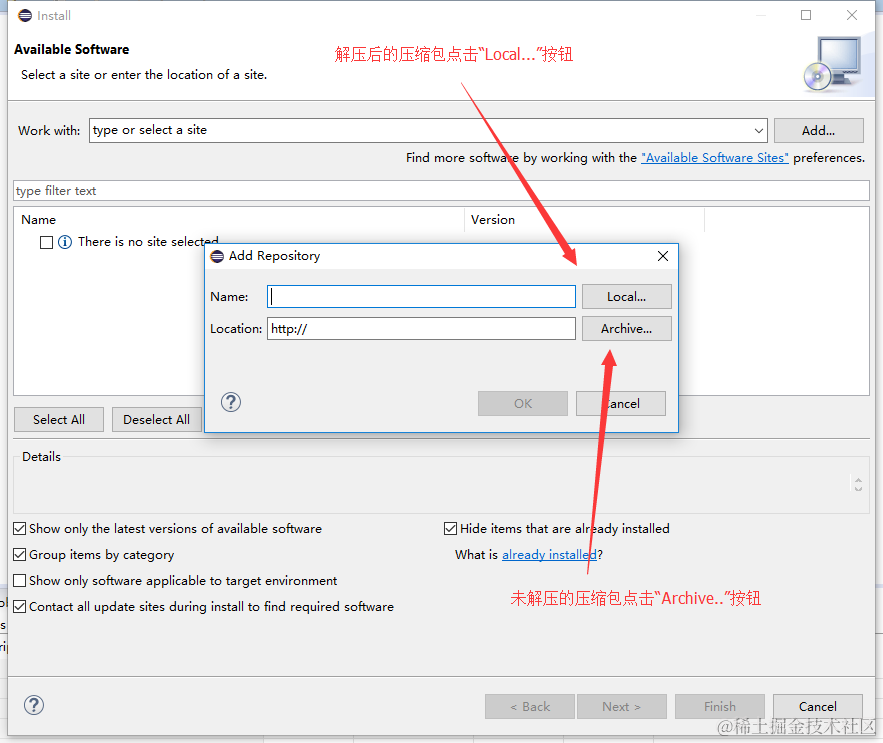Click the Eclipse icon in Add Repository title
Screen dimensions: 883x743
pos(217,256)
